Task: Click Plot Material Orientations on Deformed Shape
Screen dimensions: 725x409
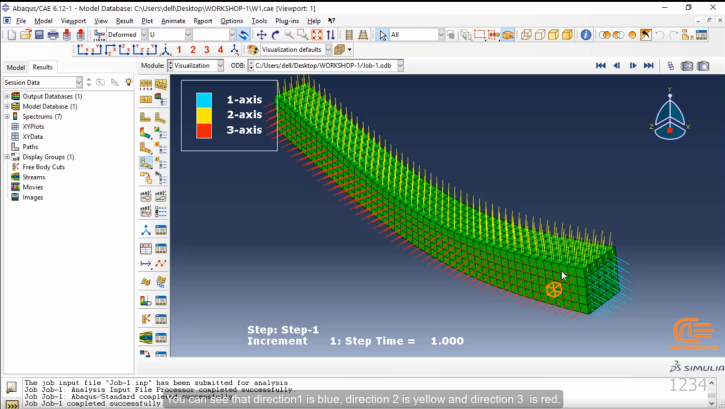Action: point(146,163)
